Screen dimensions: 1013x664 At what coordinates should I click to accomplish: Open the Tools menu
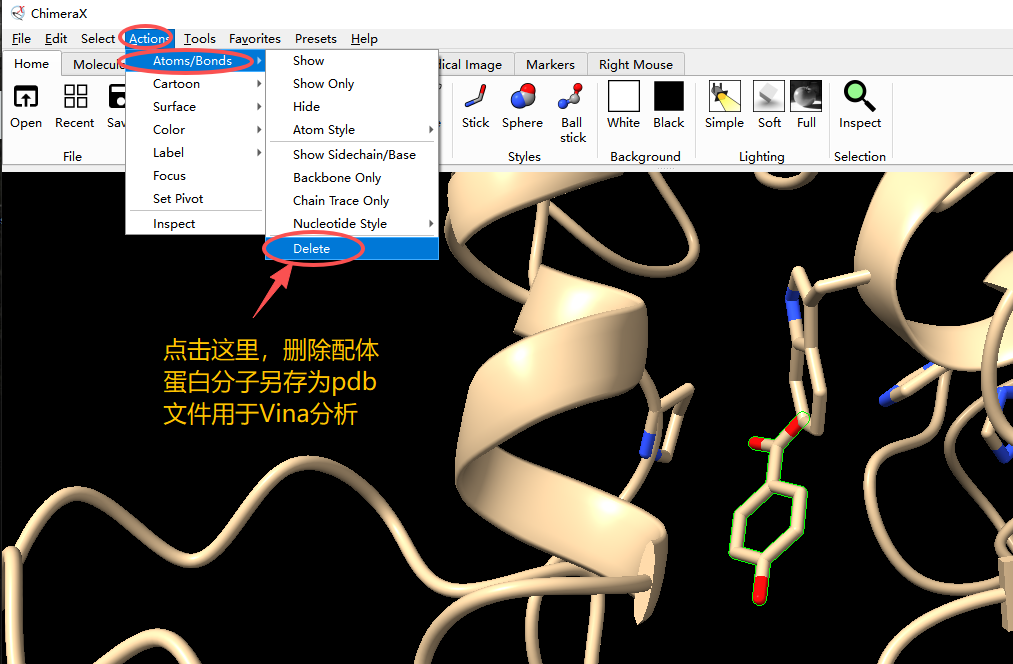(x=199, y=39)
